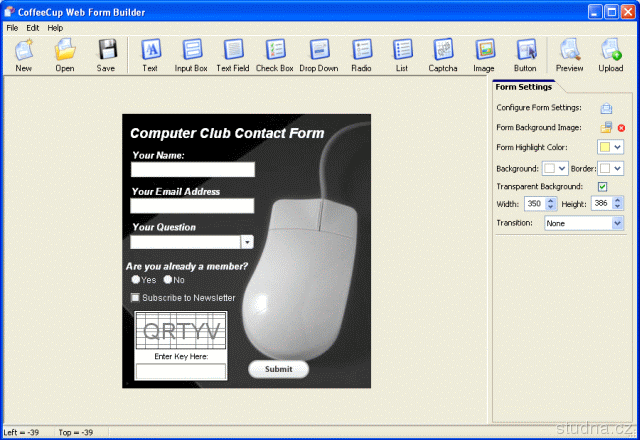Open the Help menu
Viewport: 640px width, 440px height.
[55, 28]
